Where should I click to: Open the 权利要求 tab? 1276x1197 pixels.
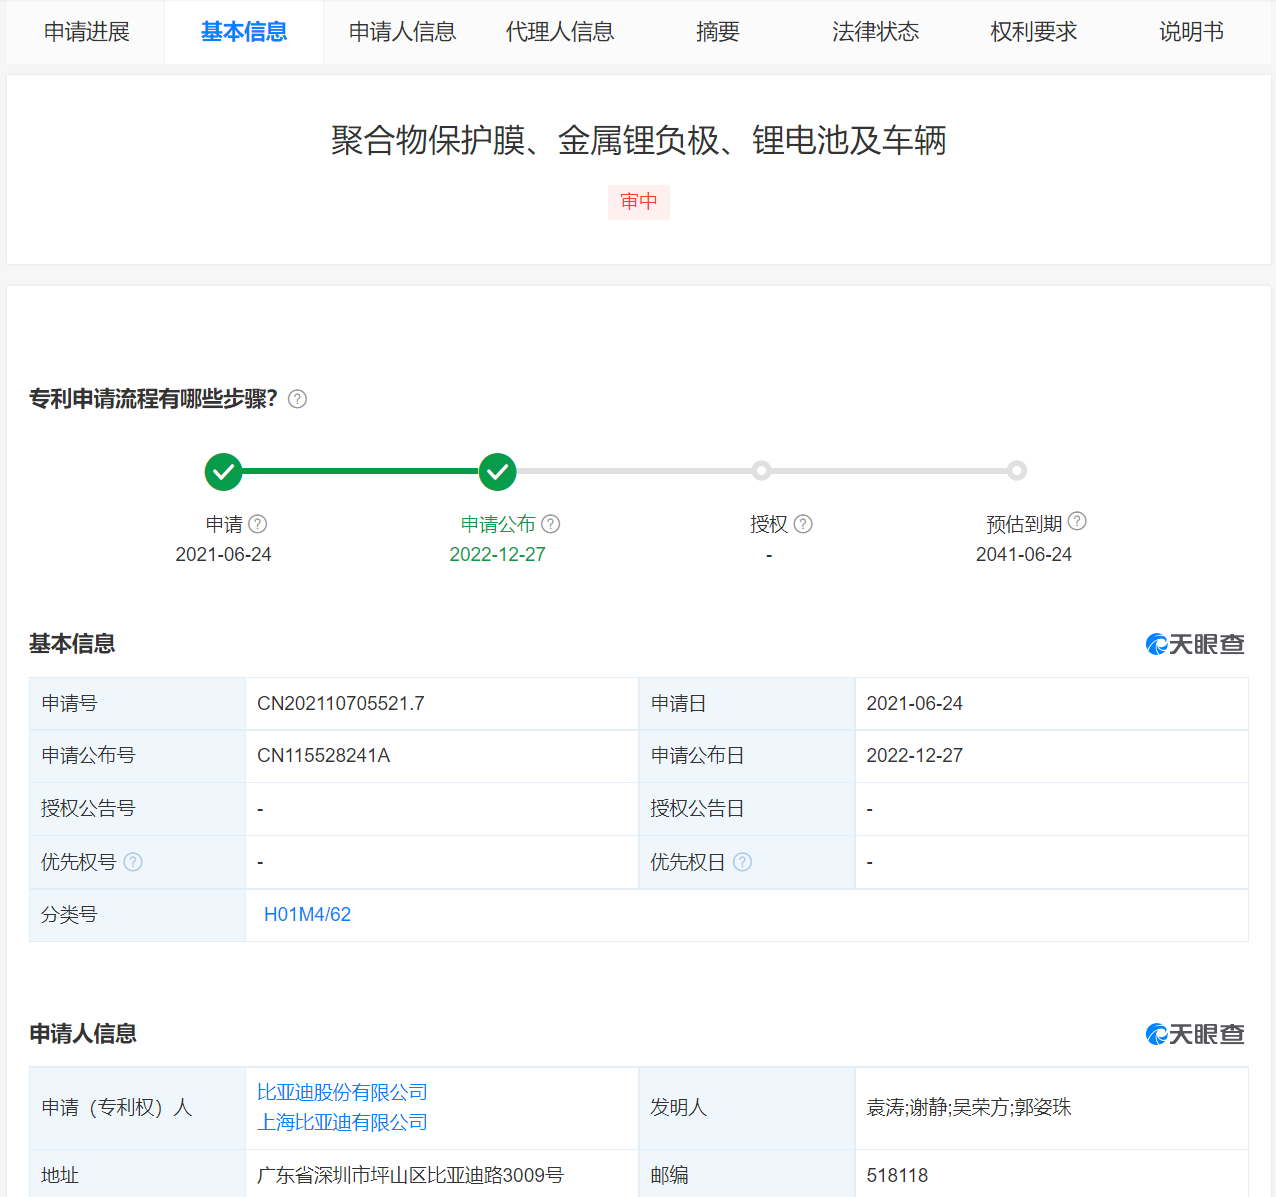coord(1034,32)
